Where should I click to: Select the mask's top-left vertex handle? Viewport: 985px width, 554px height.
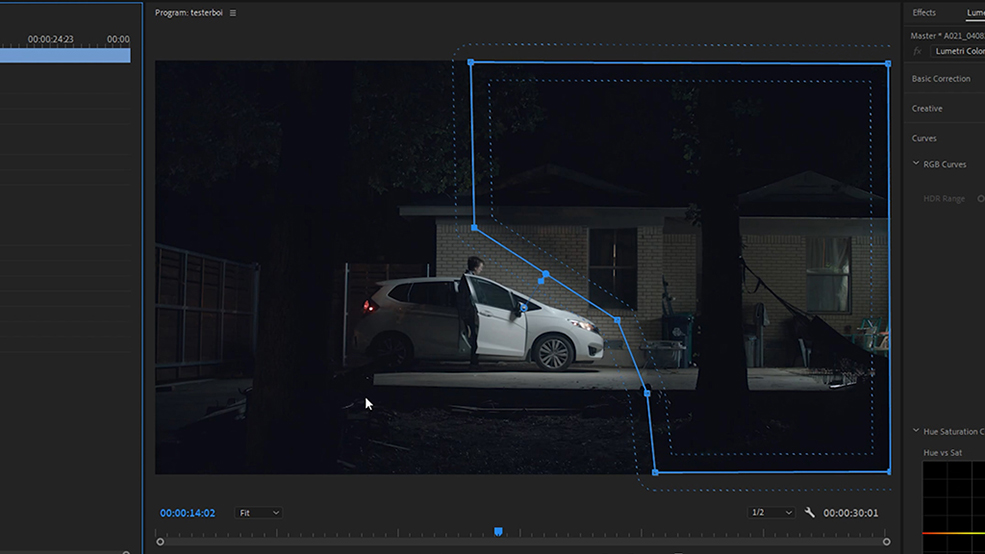471,62
